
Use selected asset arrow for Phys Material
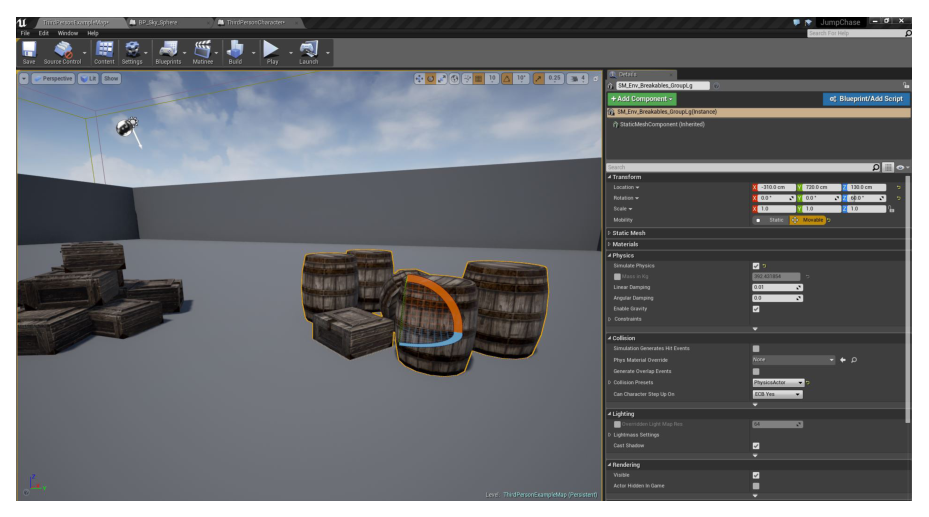pos(842,359)
